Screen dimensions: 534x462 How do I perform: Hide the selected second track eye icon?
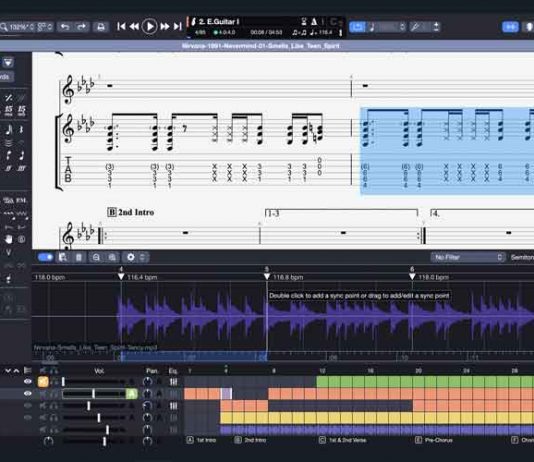point(28,394)
